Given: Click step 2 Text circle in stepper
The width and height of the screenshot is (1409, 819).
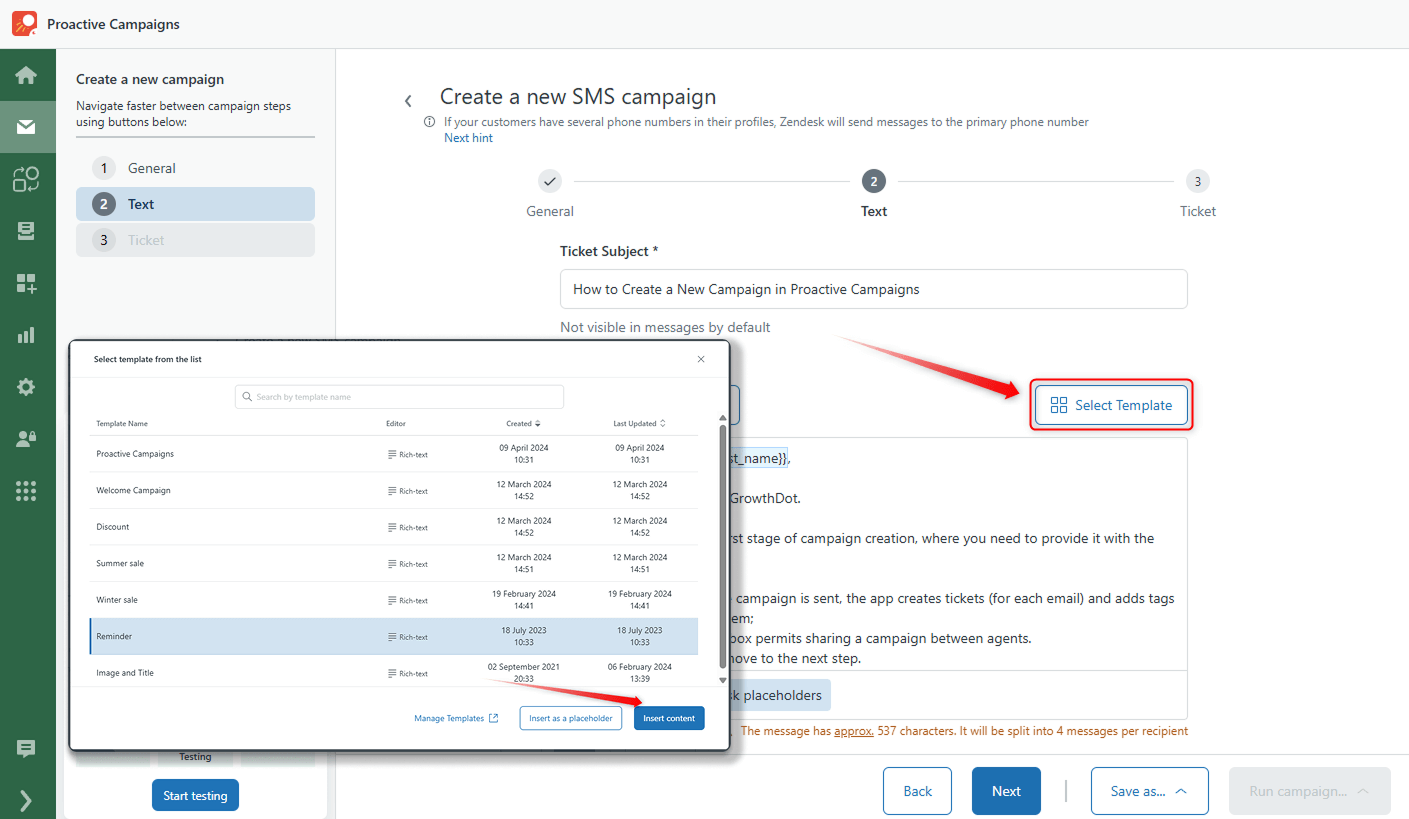Looking at the screenshot, I should point(874,182).
